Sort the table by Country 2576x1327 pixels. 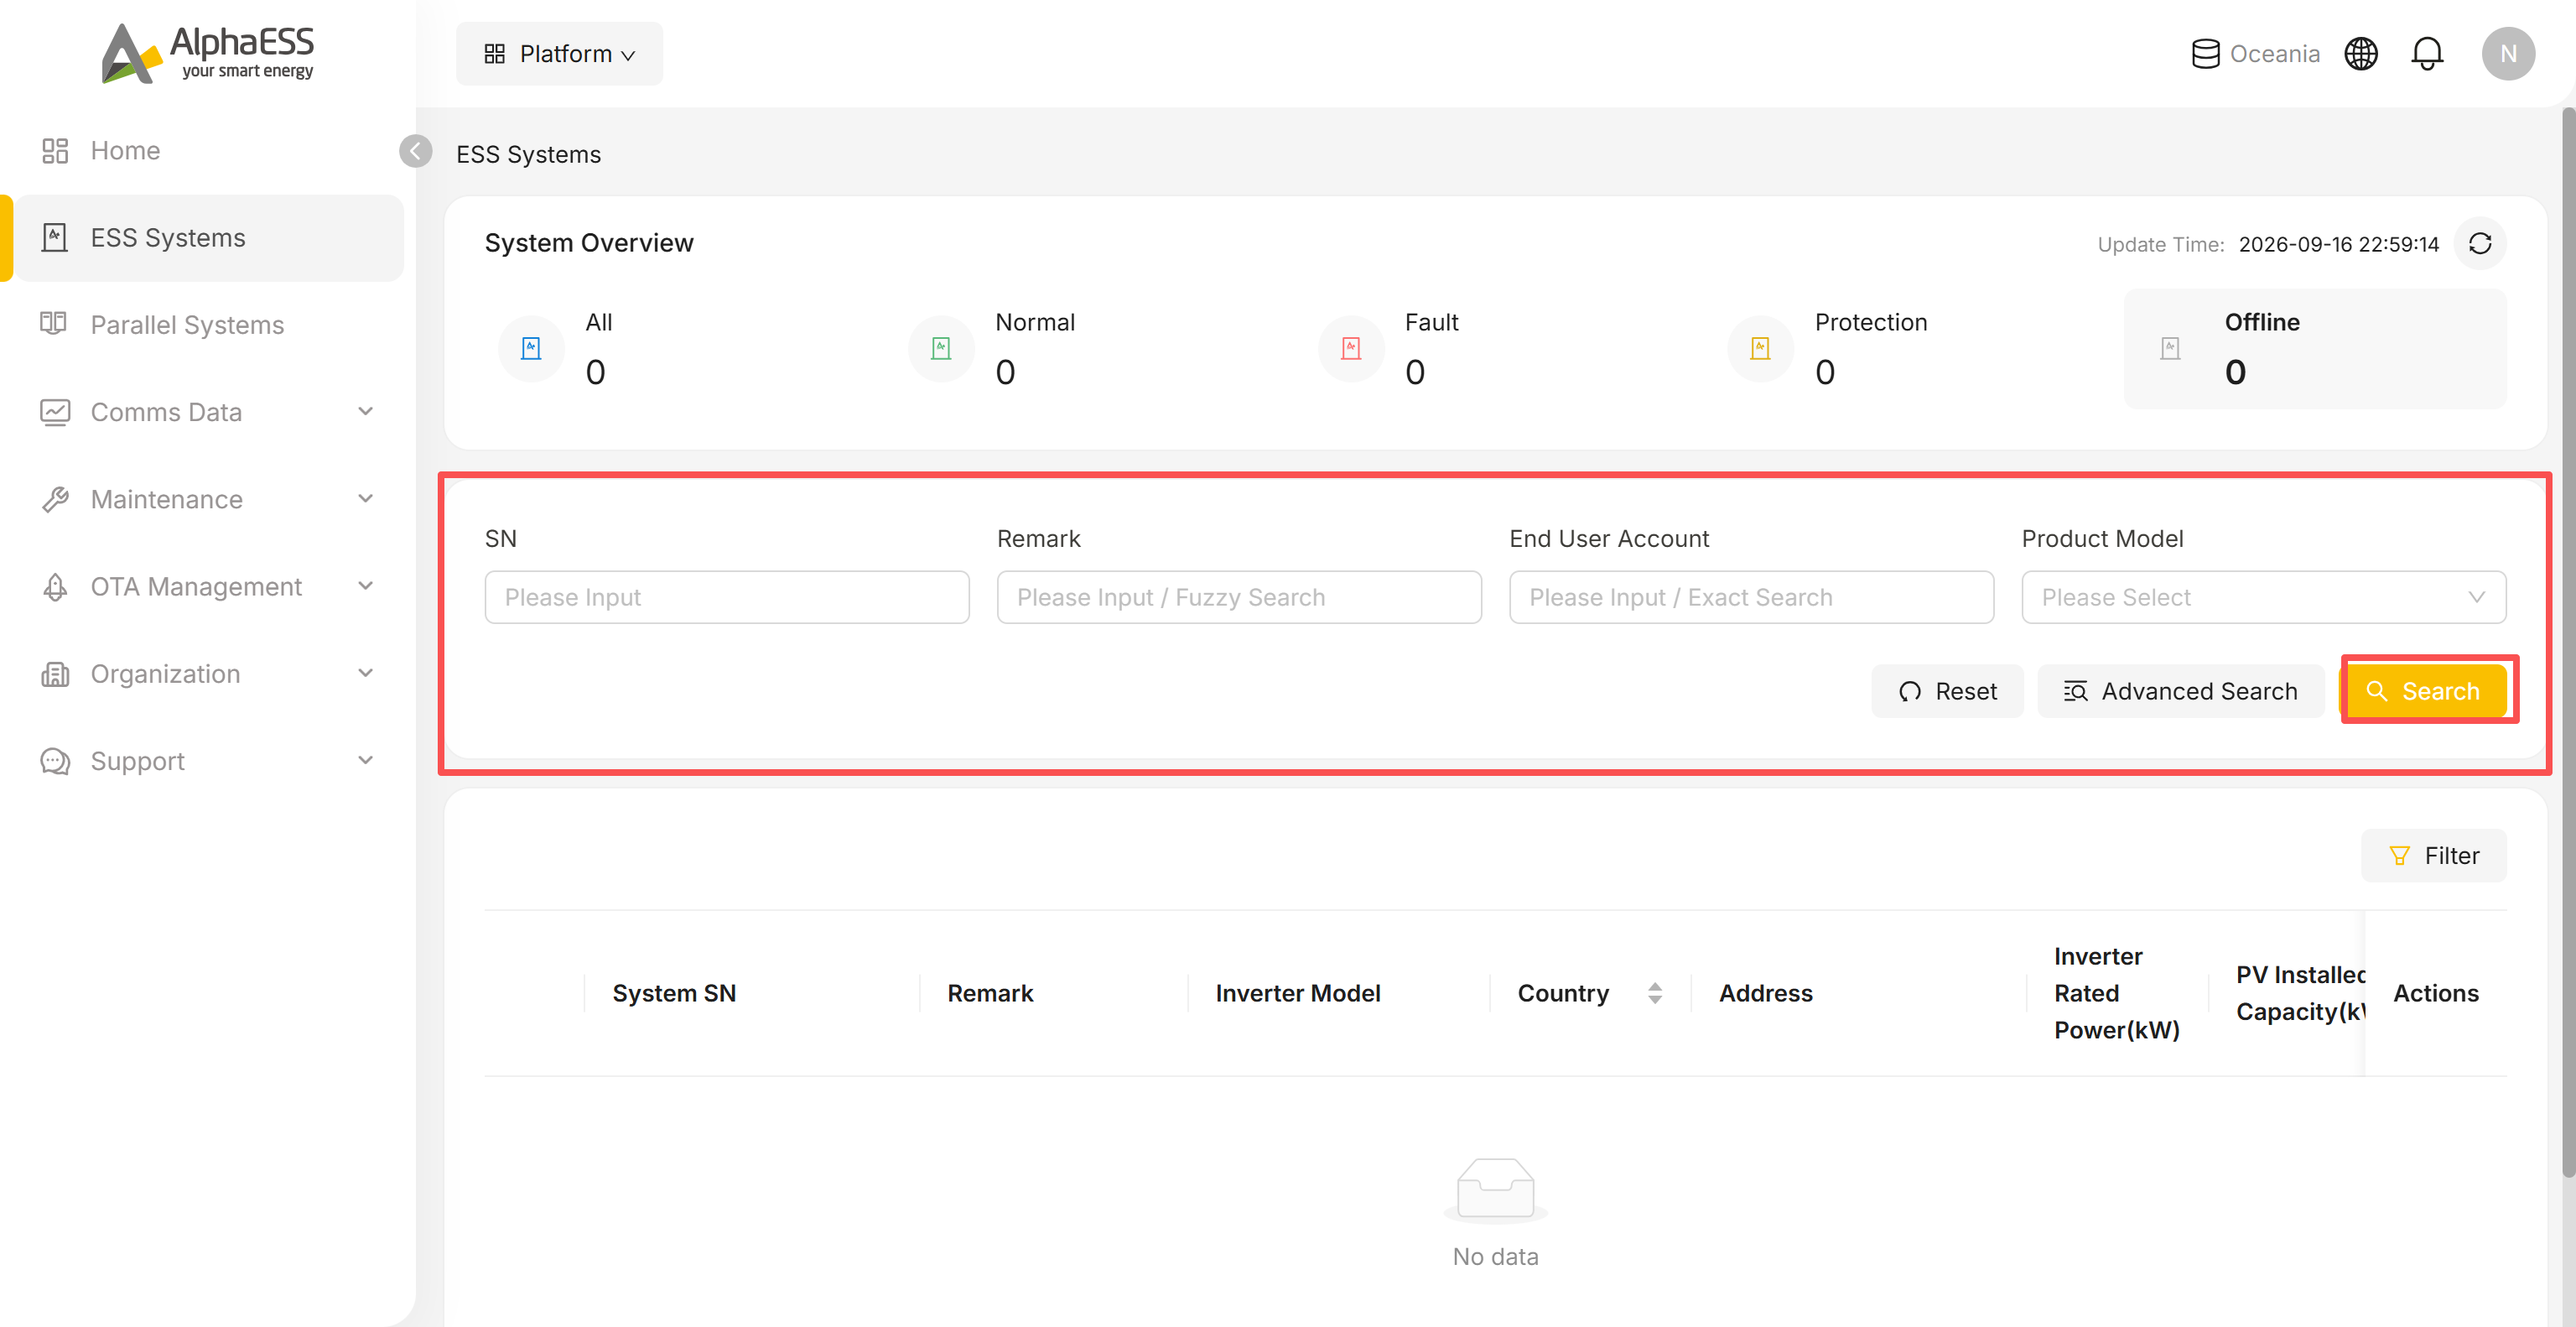pyautogui.click(x=1655, y=993)
